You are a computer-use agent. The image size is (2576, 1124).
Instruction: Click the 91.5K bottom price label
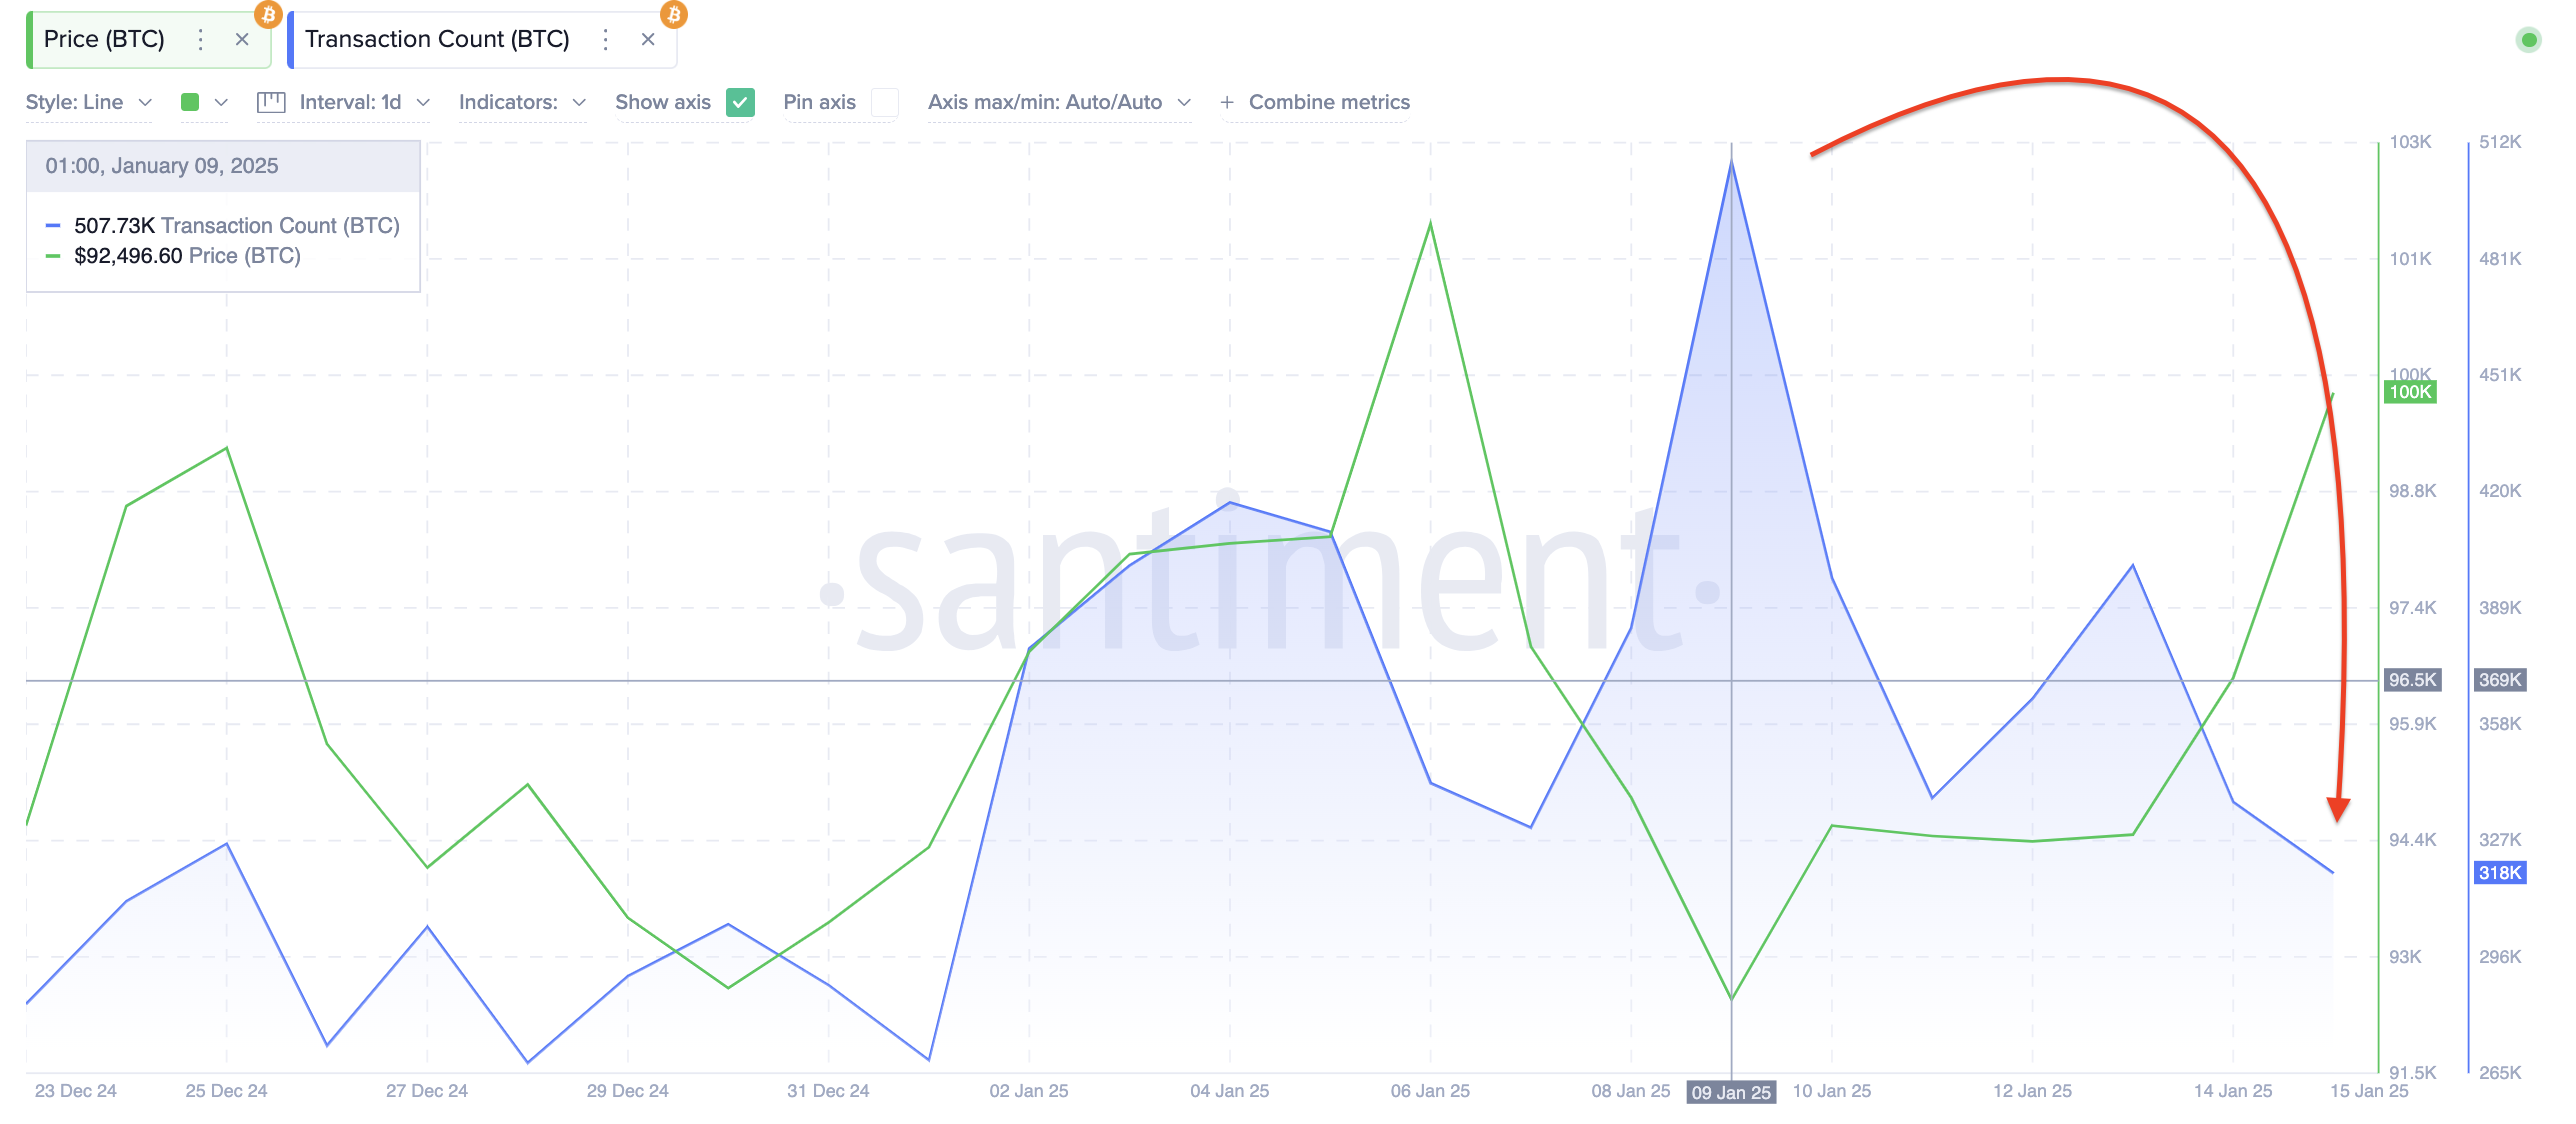click(x=2412, y=1073)
